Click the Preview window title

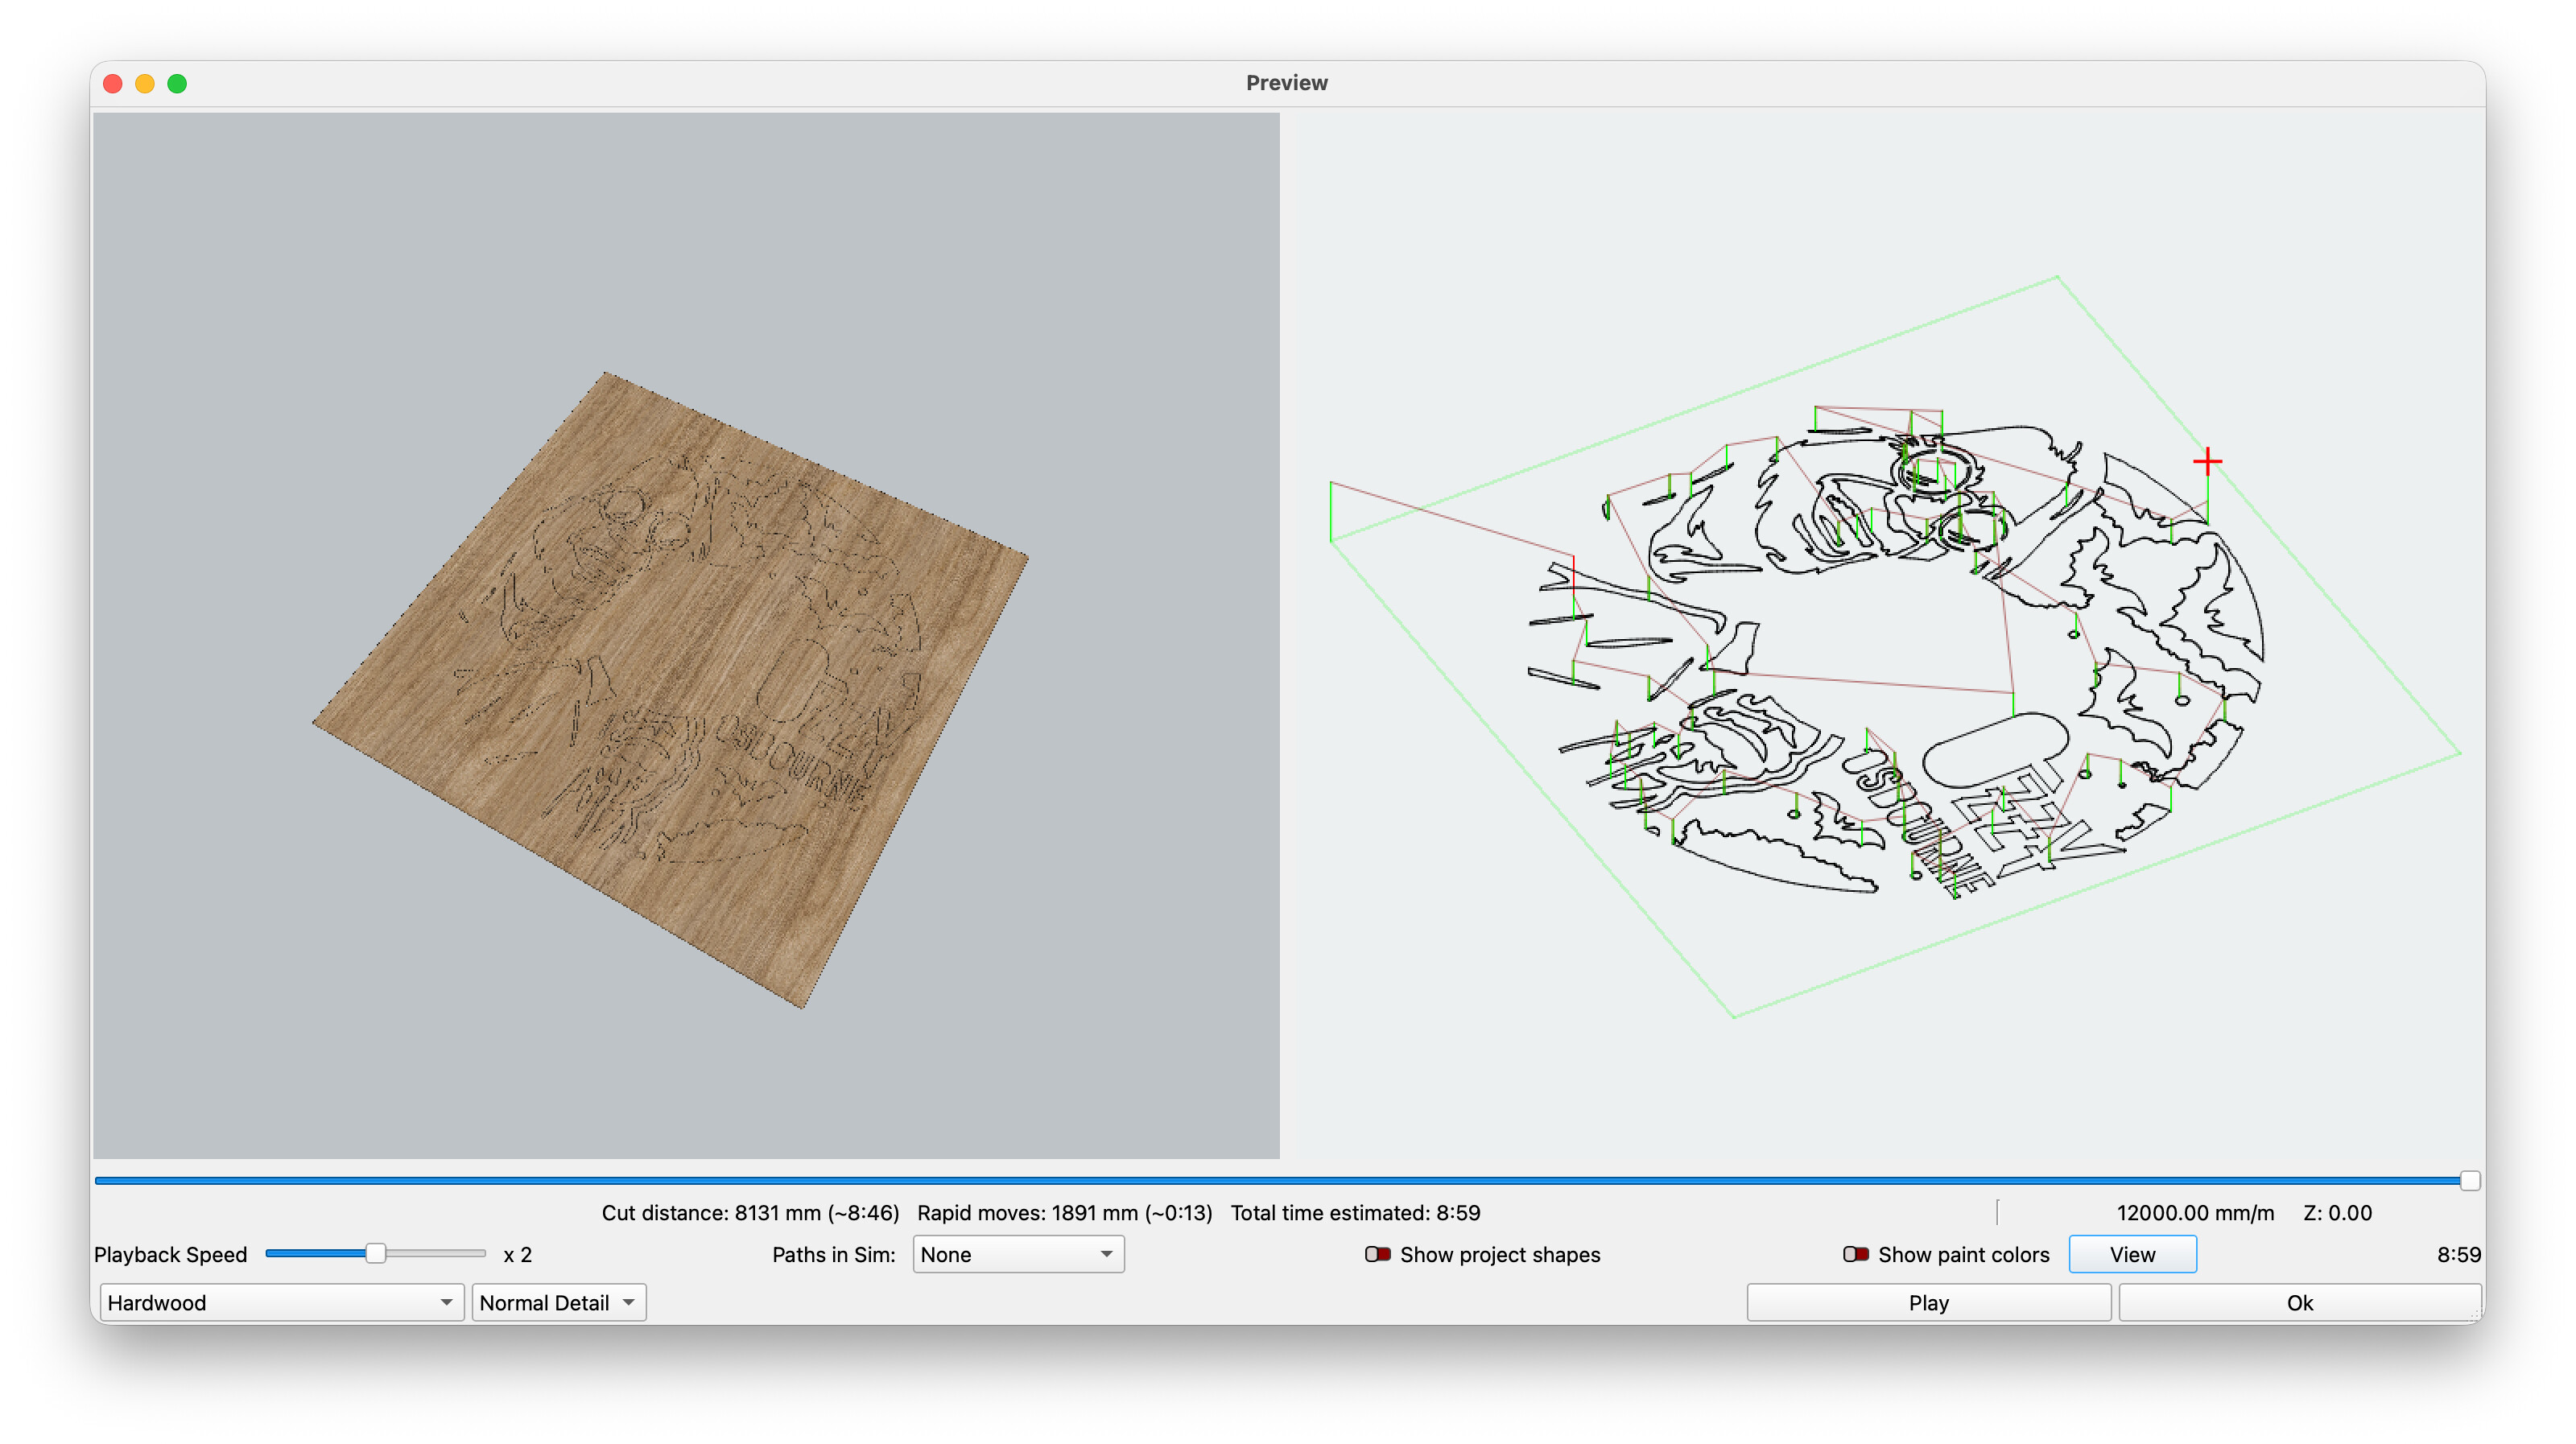click(1286, 83)
